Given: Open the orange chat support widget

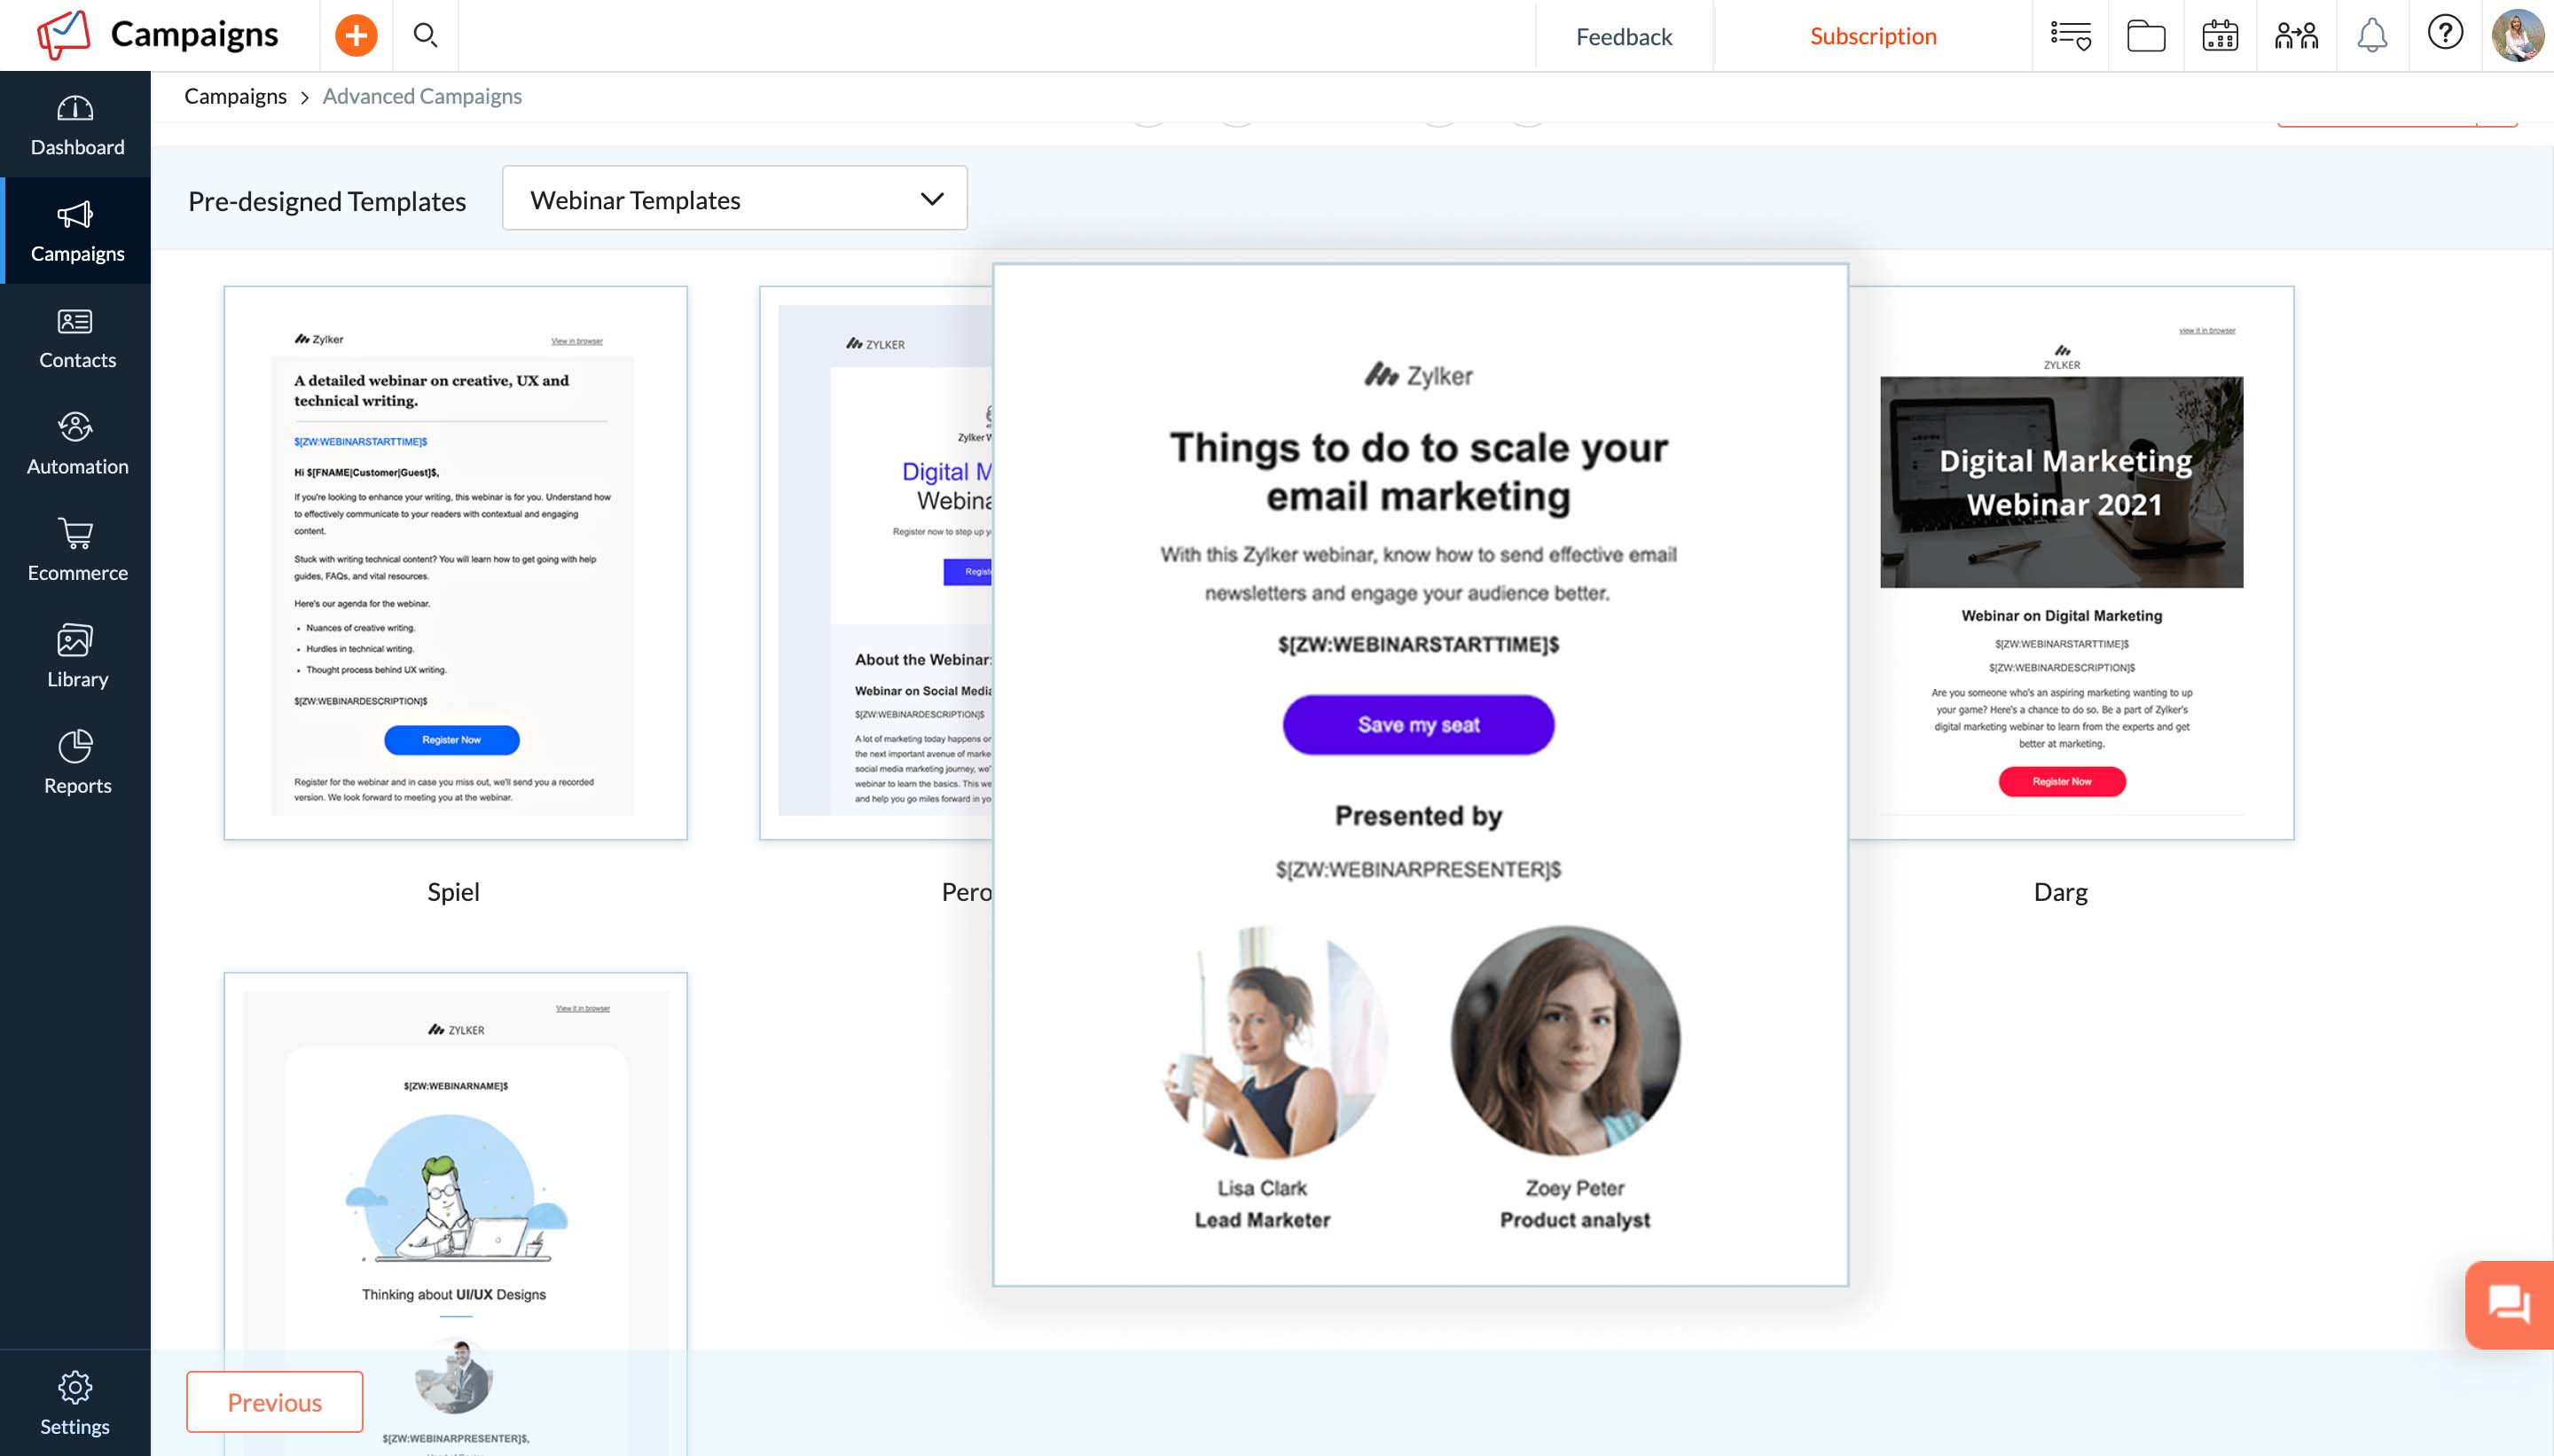Looking at the screenshot, I should (x=2508, y=1304).
